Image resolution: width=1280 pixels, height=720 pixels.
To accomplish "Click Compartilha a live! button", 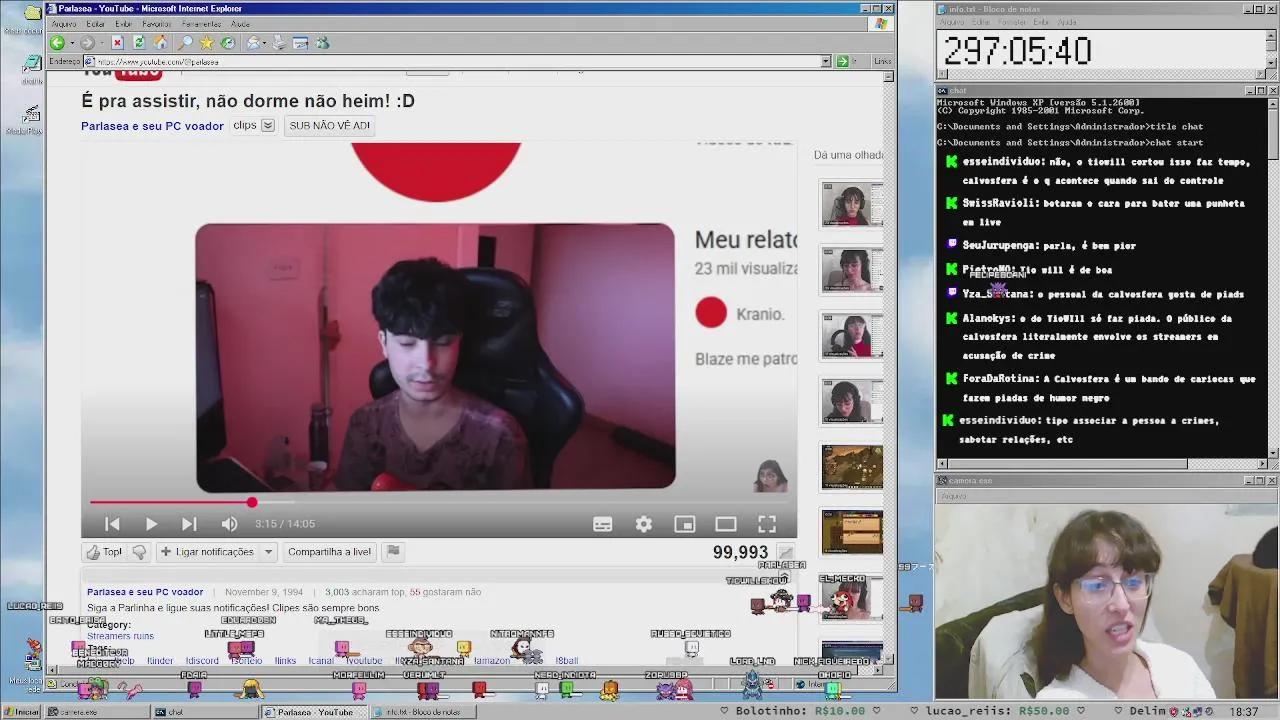I will tap(329, 552).
